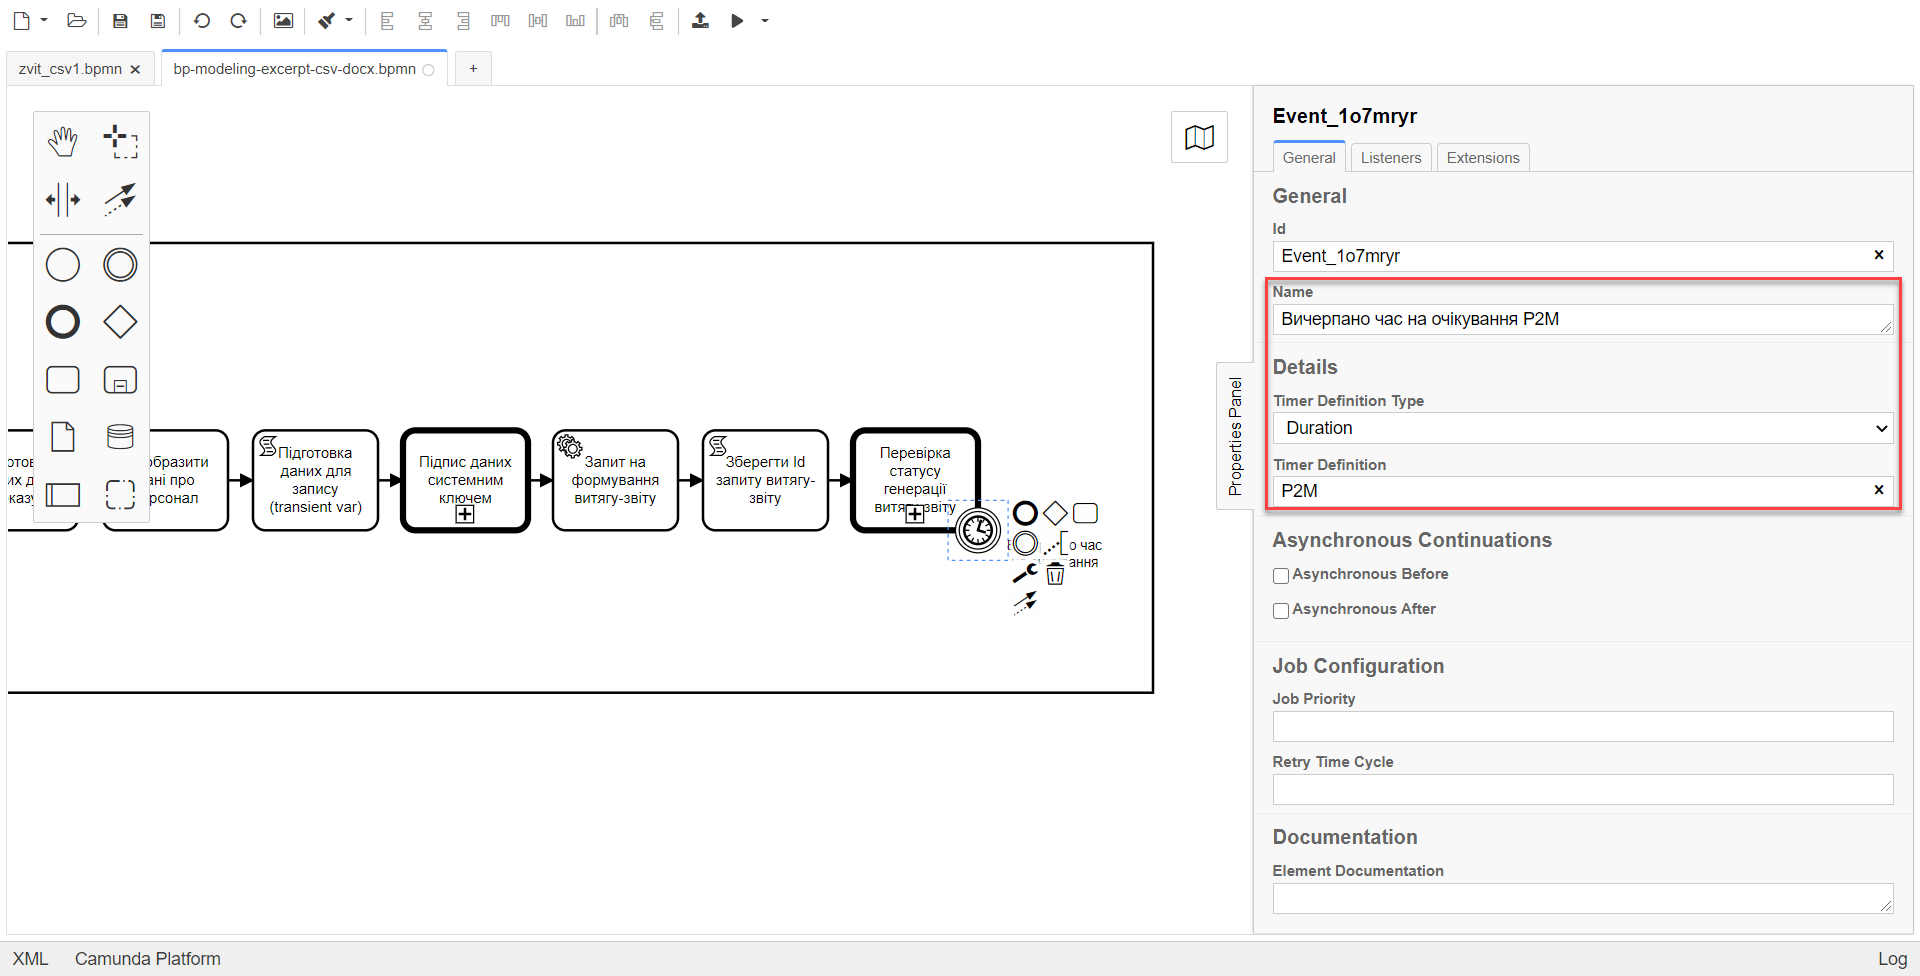
Task: Append an end event from the context pad
Action: 1025,513
